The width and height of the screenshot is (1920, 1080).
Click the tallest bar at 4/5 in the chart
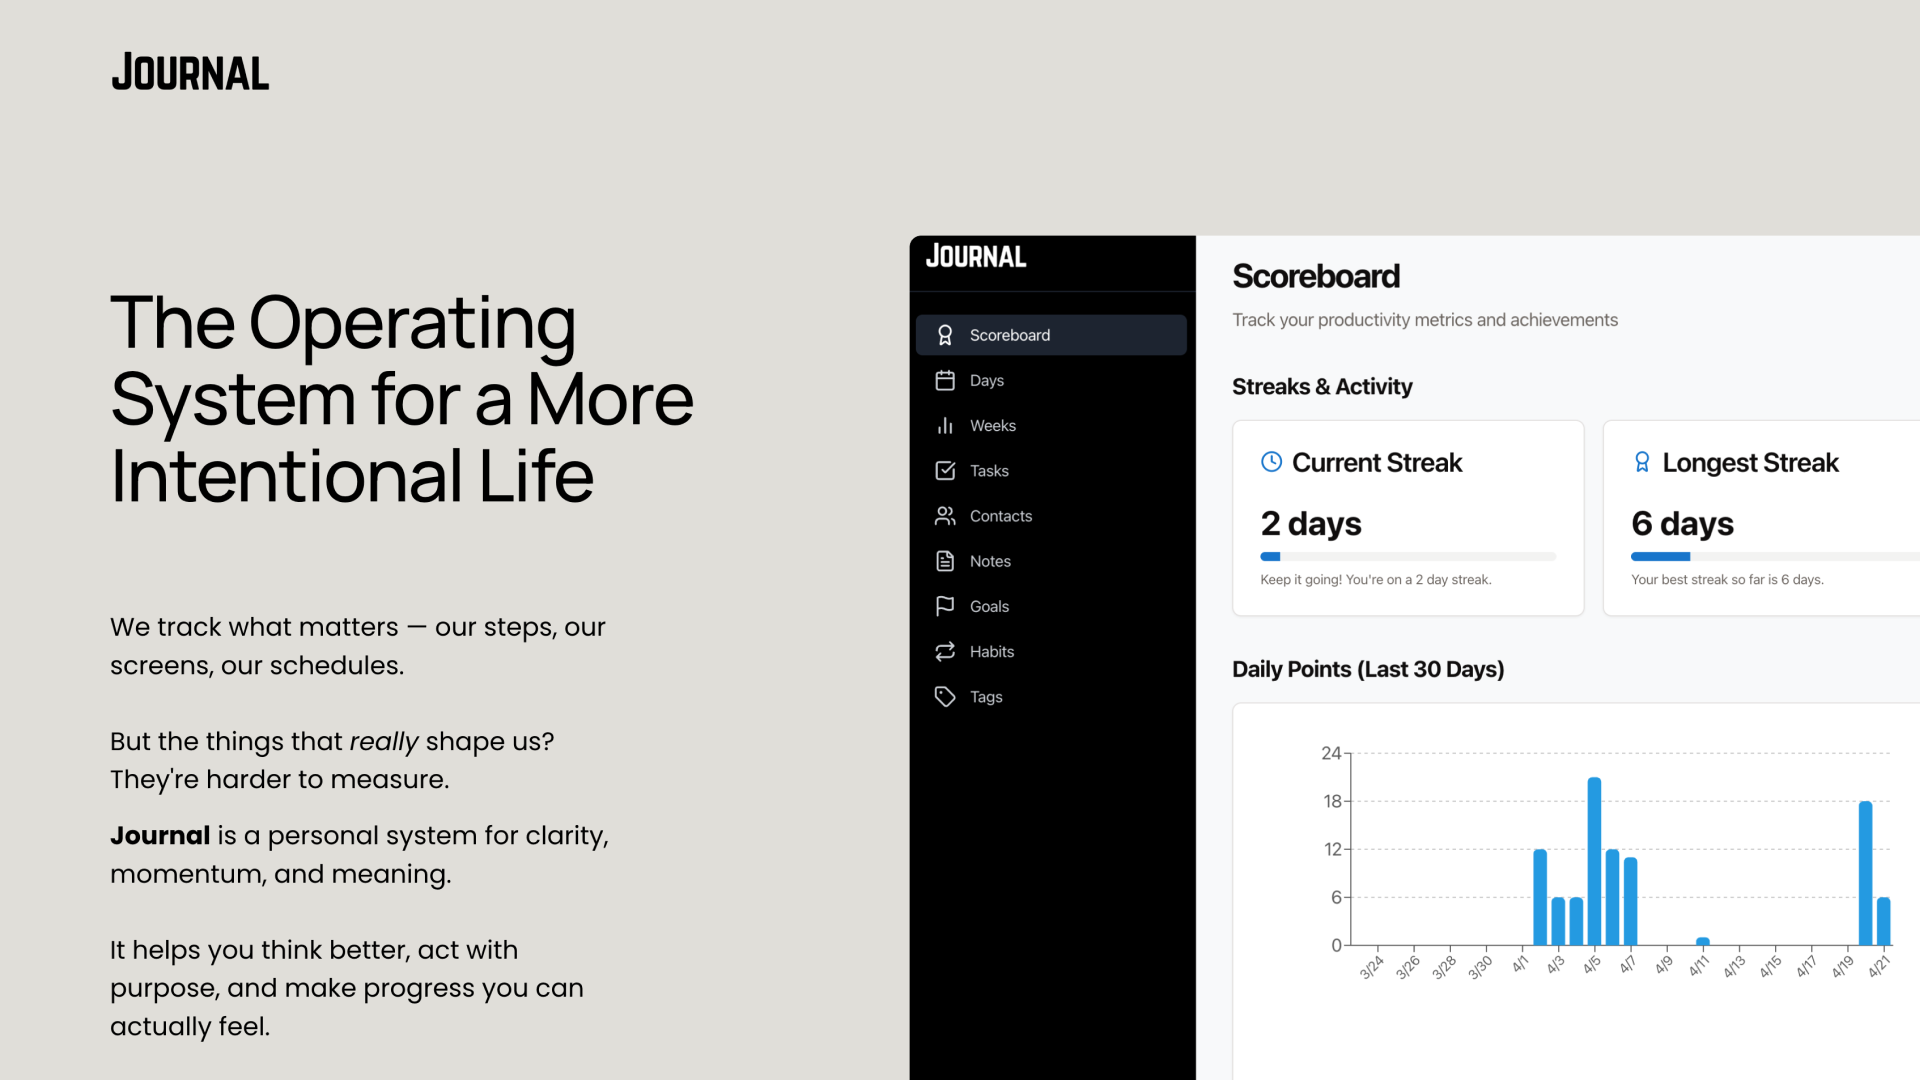point(1594,861)
